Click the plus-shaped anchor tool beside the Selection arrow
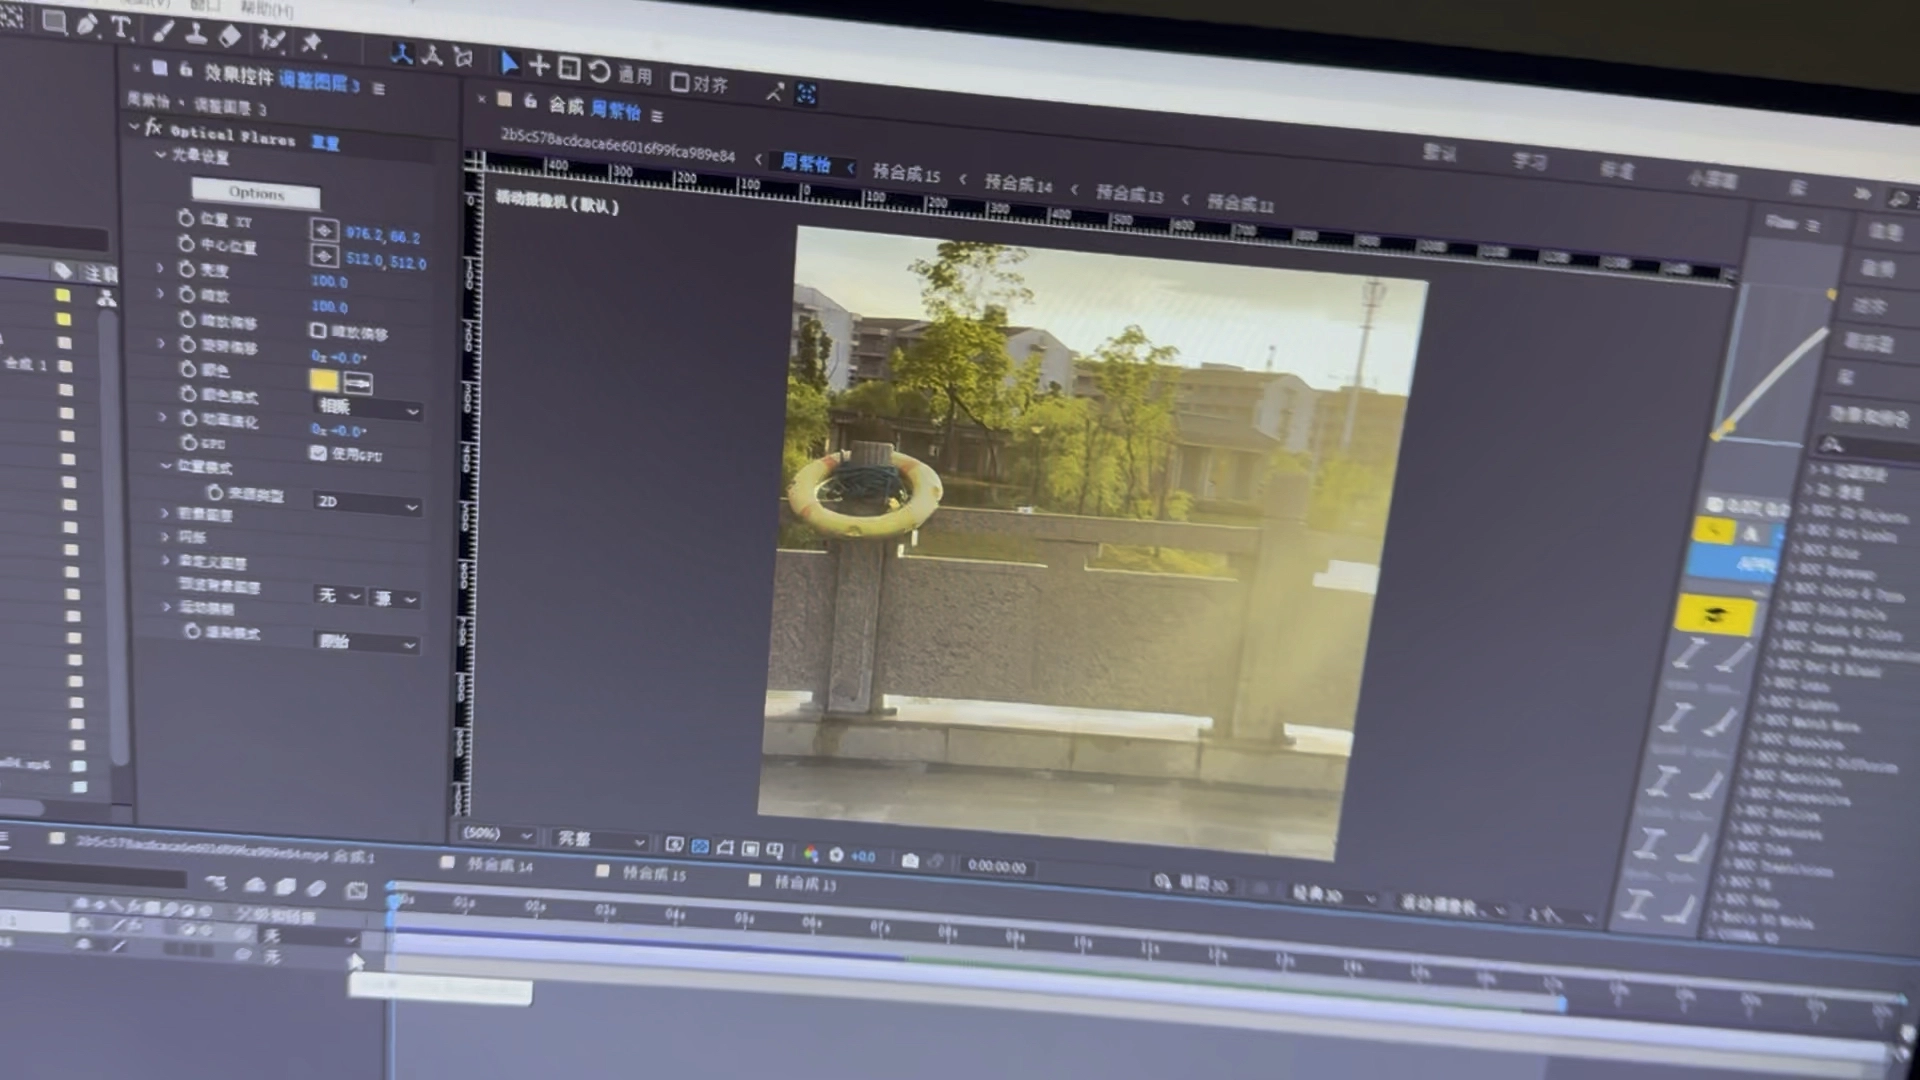This screenshot has width=1920, height=1080. (x=539, y=66)
